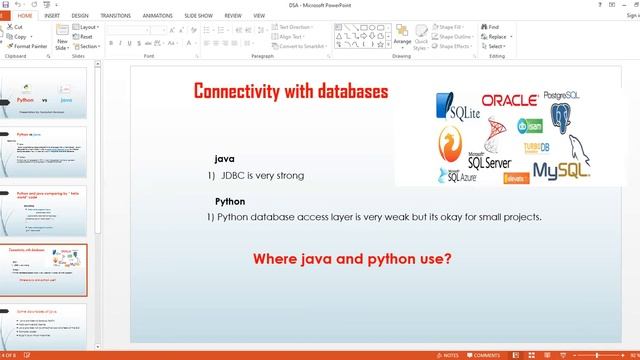
Task: Open the REVIEW tab
Action: pyautogui.click(x=233, y=16)
